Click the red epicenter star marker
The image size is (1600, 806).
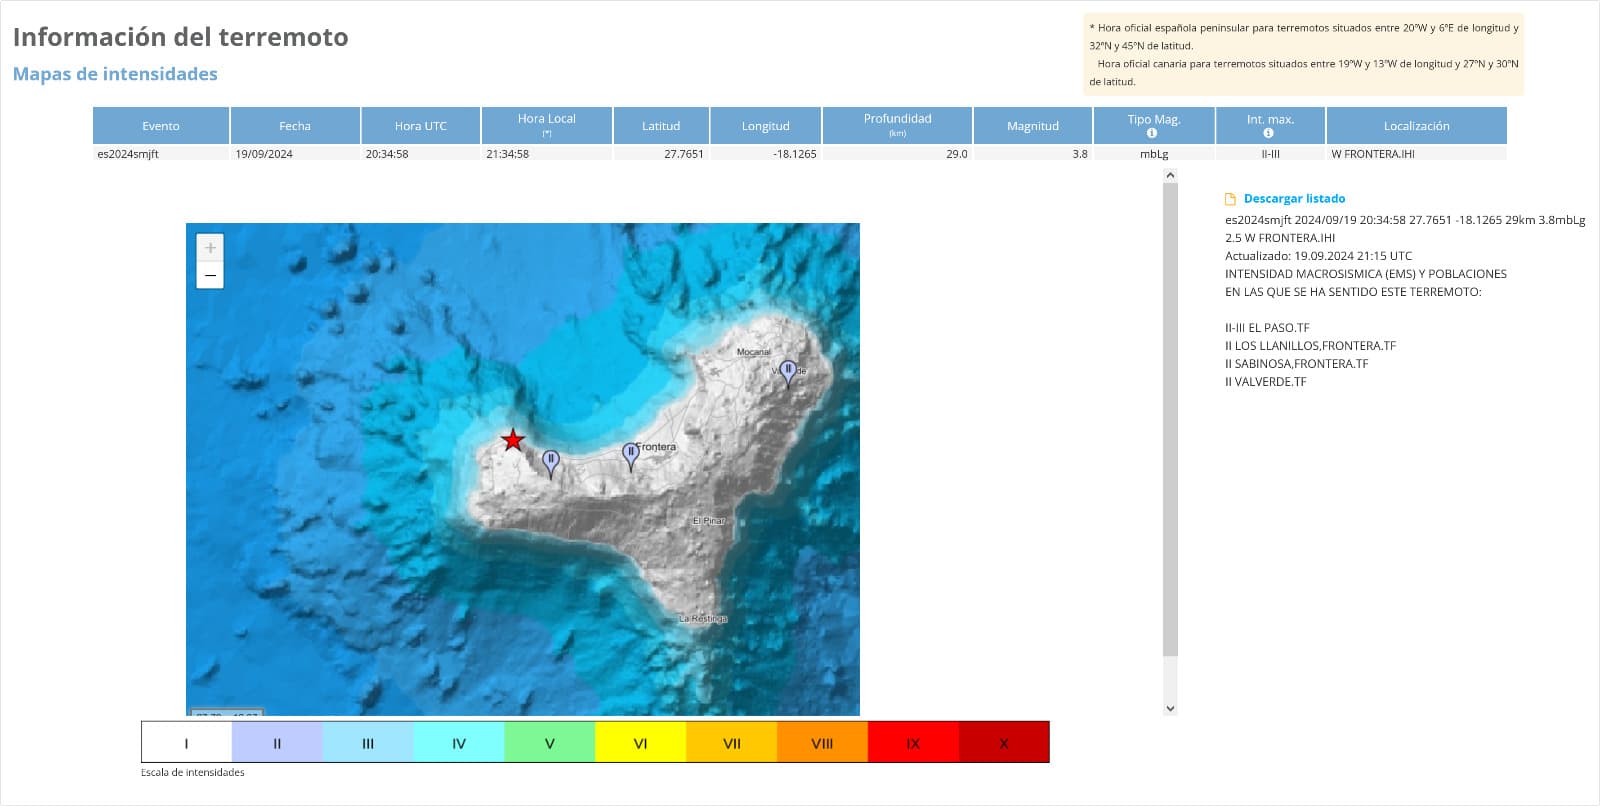tap(513, 440)
